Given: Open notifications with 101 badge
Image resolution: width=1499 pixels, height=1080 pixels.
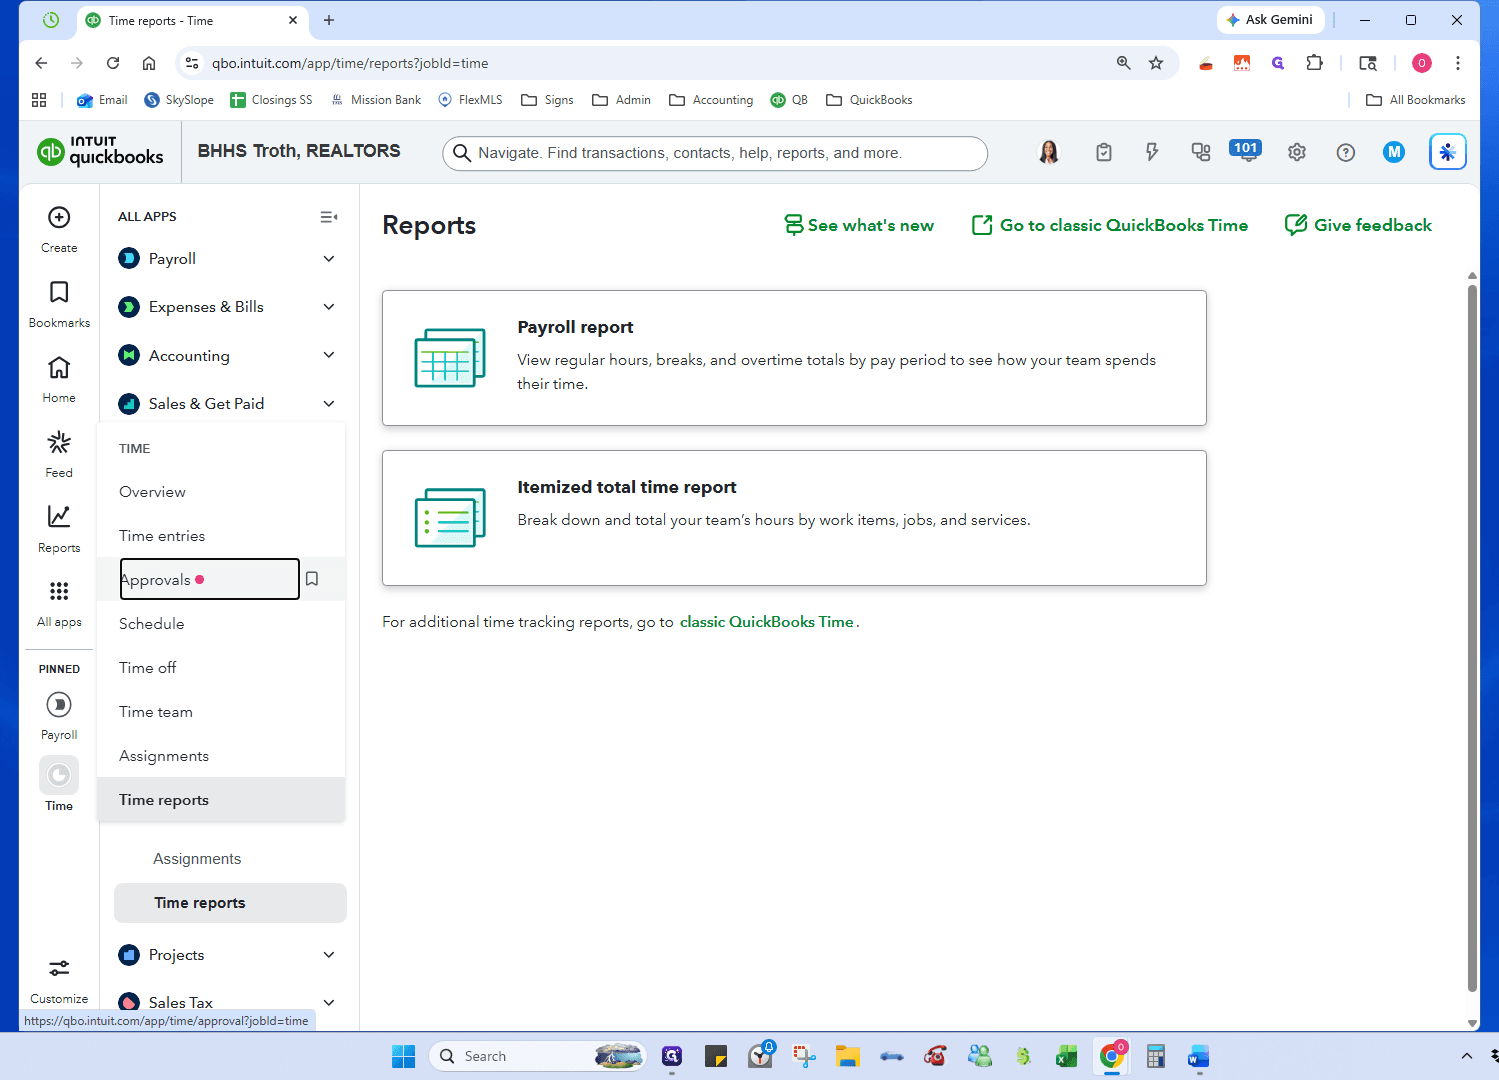Looking at the screenshot, I should (x=1246, y=151).
